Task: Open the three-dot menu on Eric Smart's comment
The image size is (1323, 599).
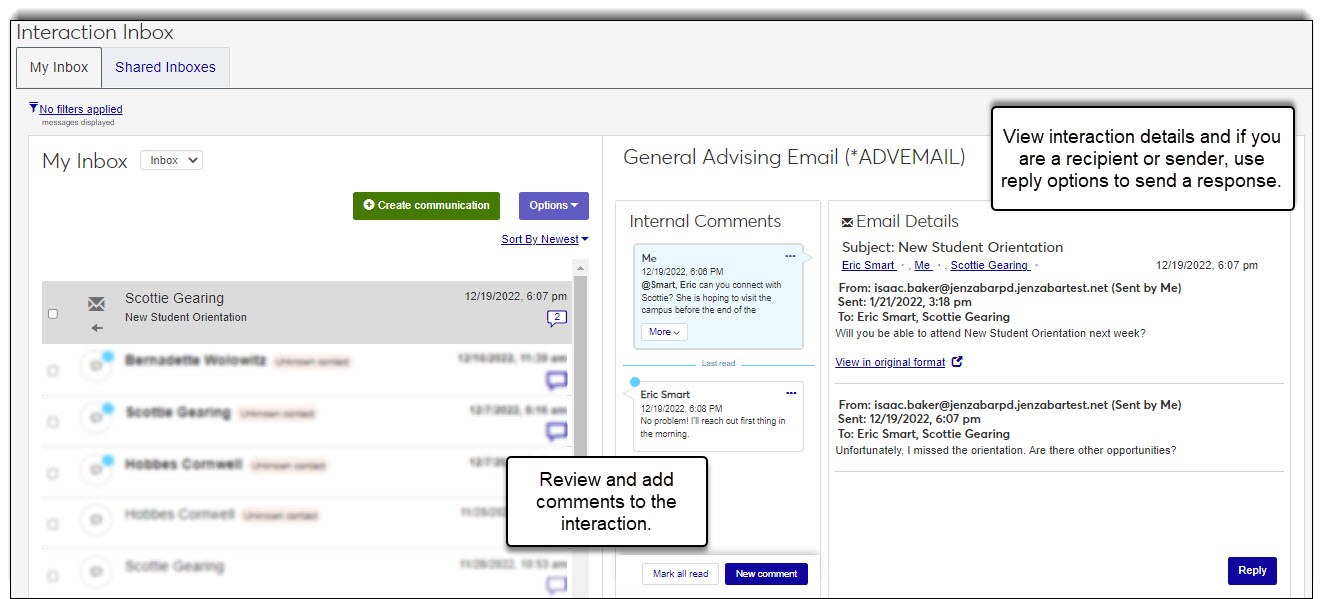Action: (x=790, y=393)
